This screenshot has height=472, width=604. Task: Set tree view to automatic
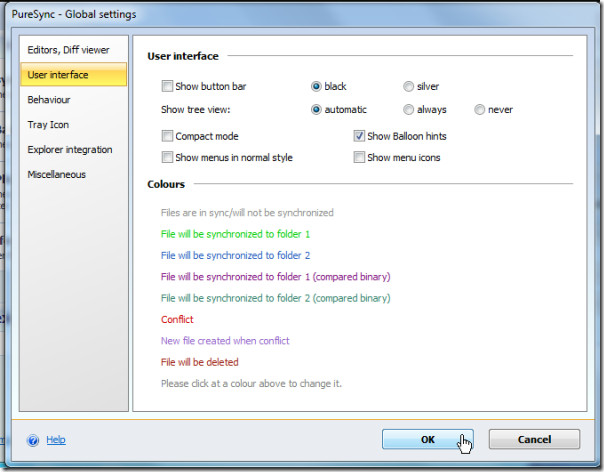[x=316, y=110]
